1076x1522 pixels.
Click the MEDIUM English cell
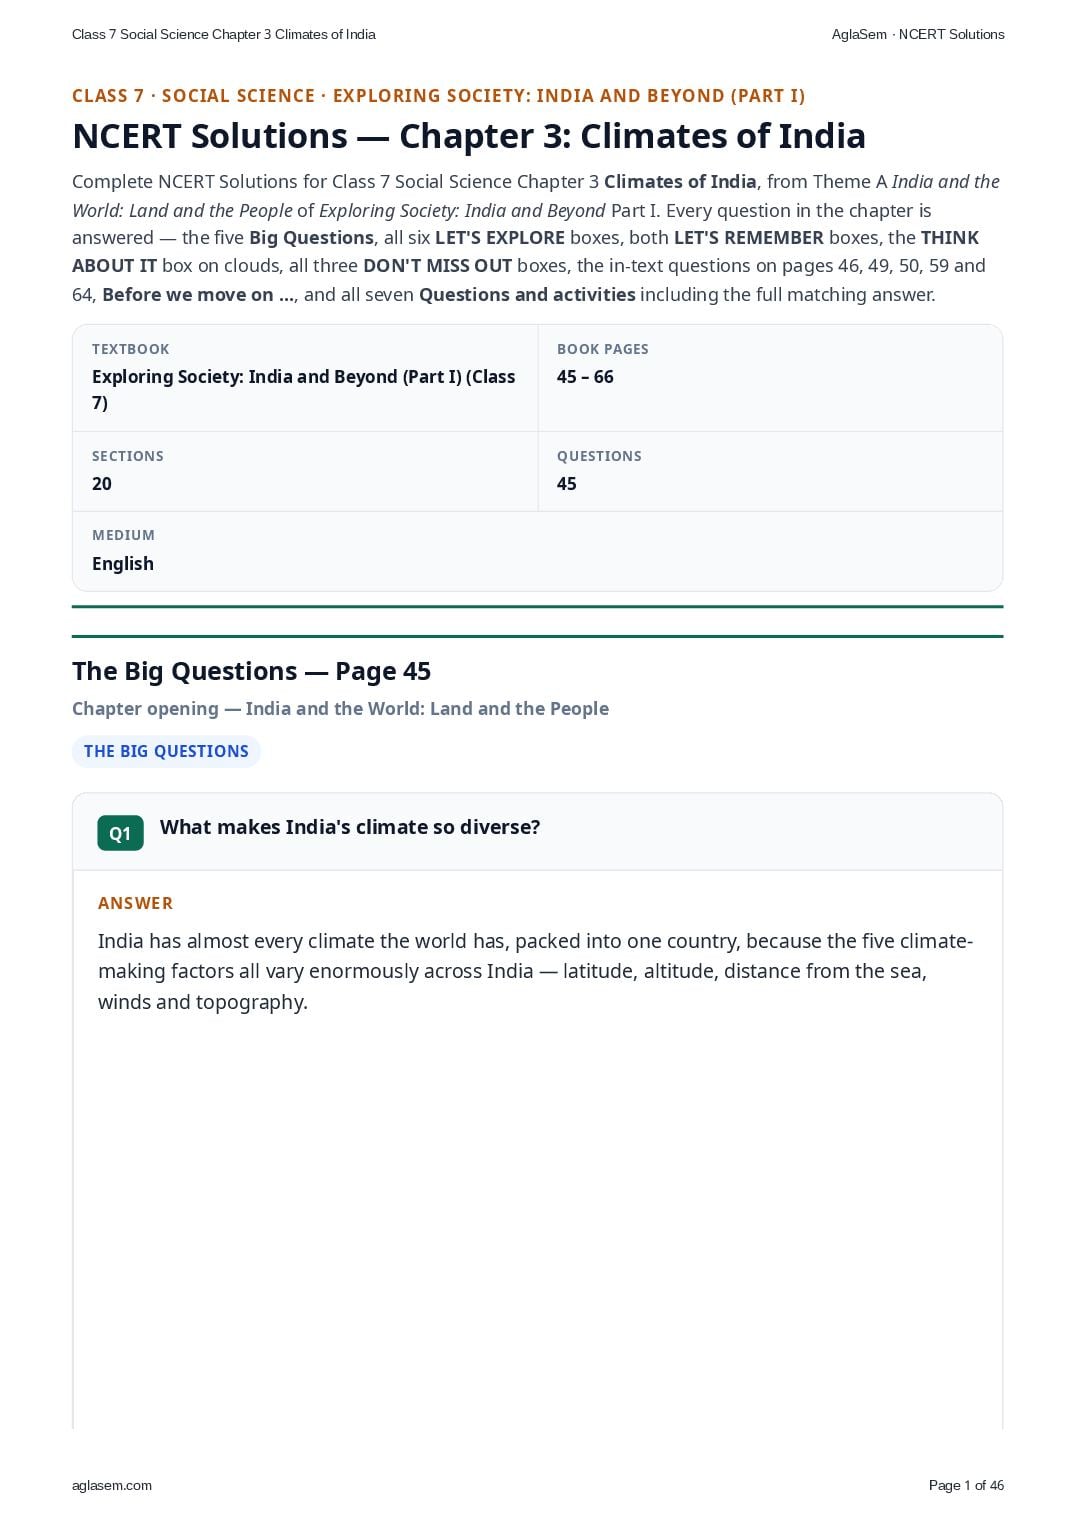point(537,551)
